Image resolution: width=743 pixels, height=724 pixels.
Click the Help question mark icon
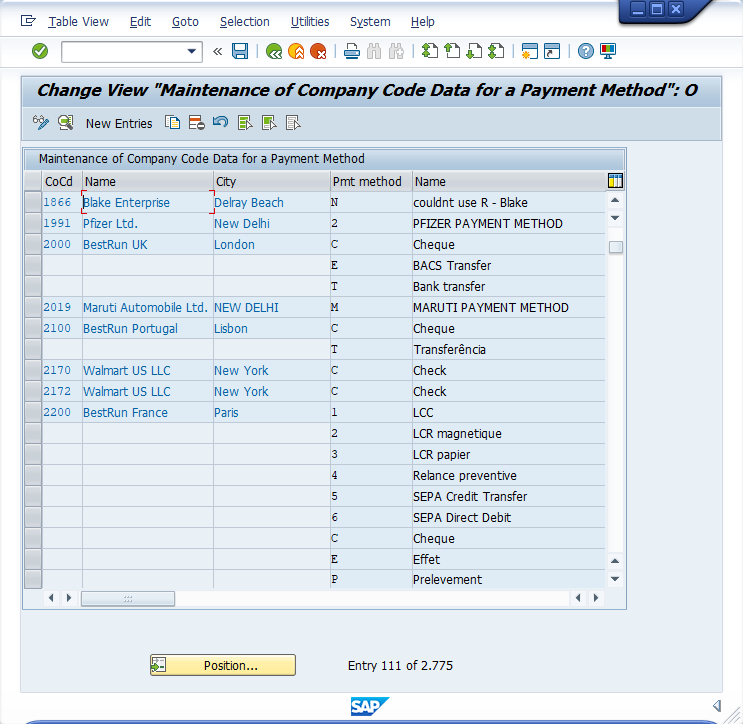click(586, 51)
